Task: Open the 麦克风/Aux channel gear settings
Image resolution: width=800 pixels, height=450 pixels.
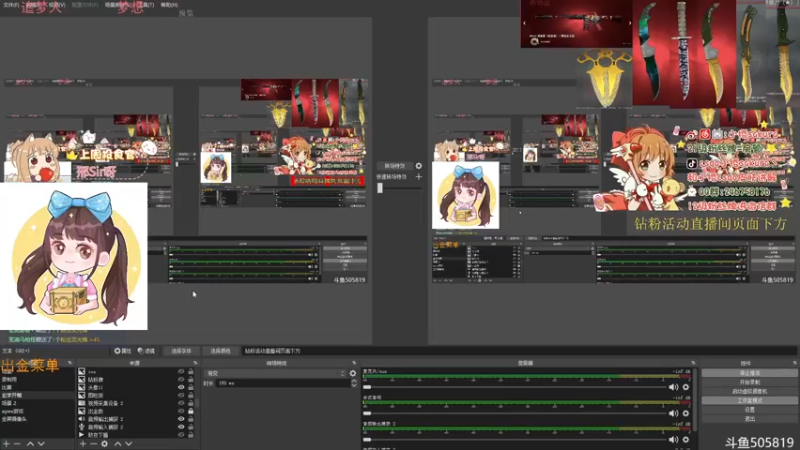Action: point(686,387)
